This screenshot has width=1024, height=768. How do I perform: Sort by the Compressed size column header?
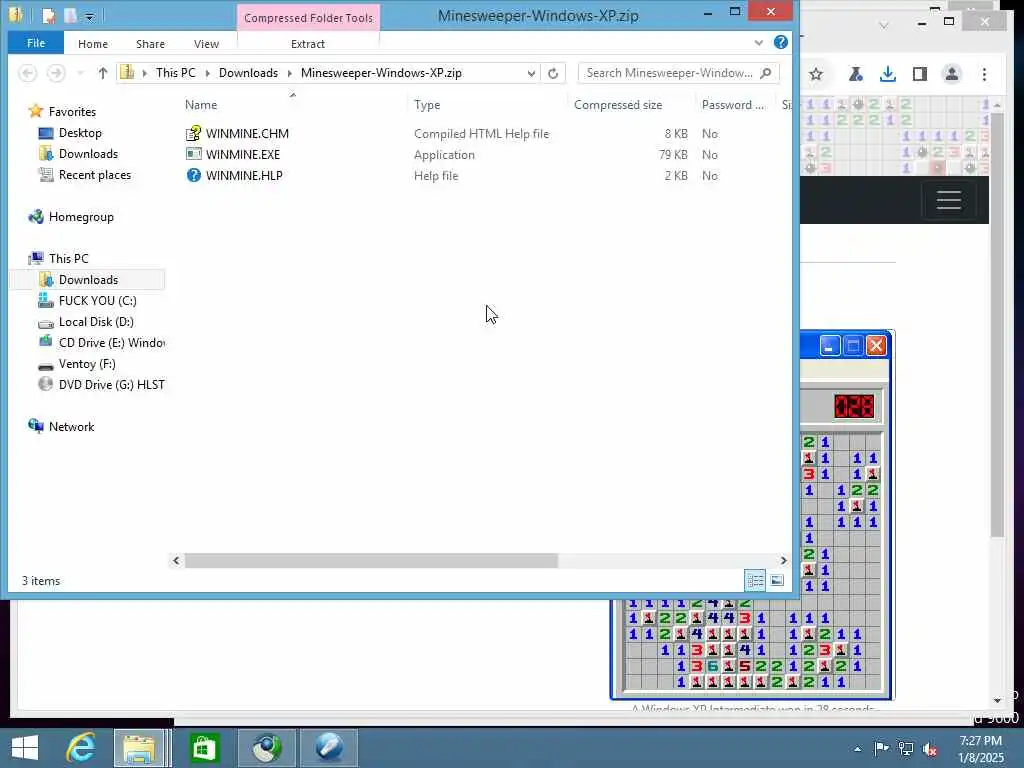coord(618,104)
